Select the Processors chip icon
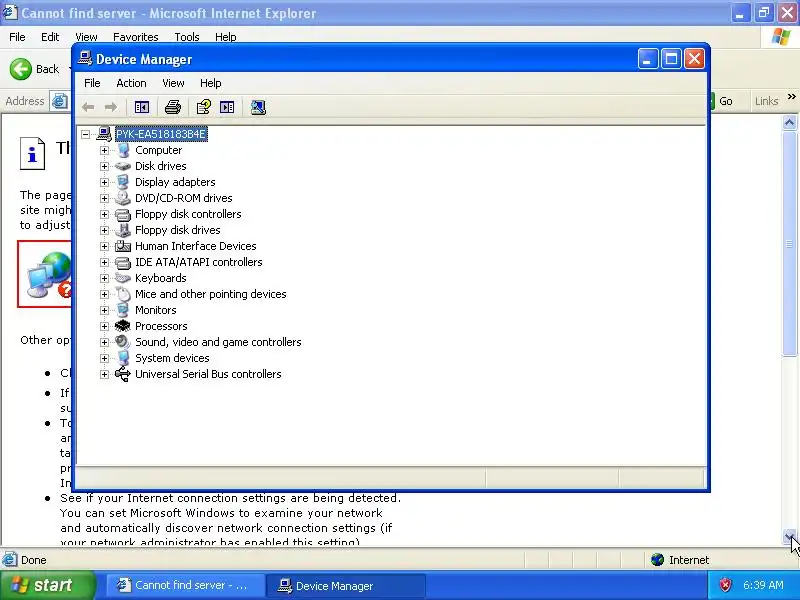800x600 pixels. (123, 326)
